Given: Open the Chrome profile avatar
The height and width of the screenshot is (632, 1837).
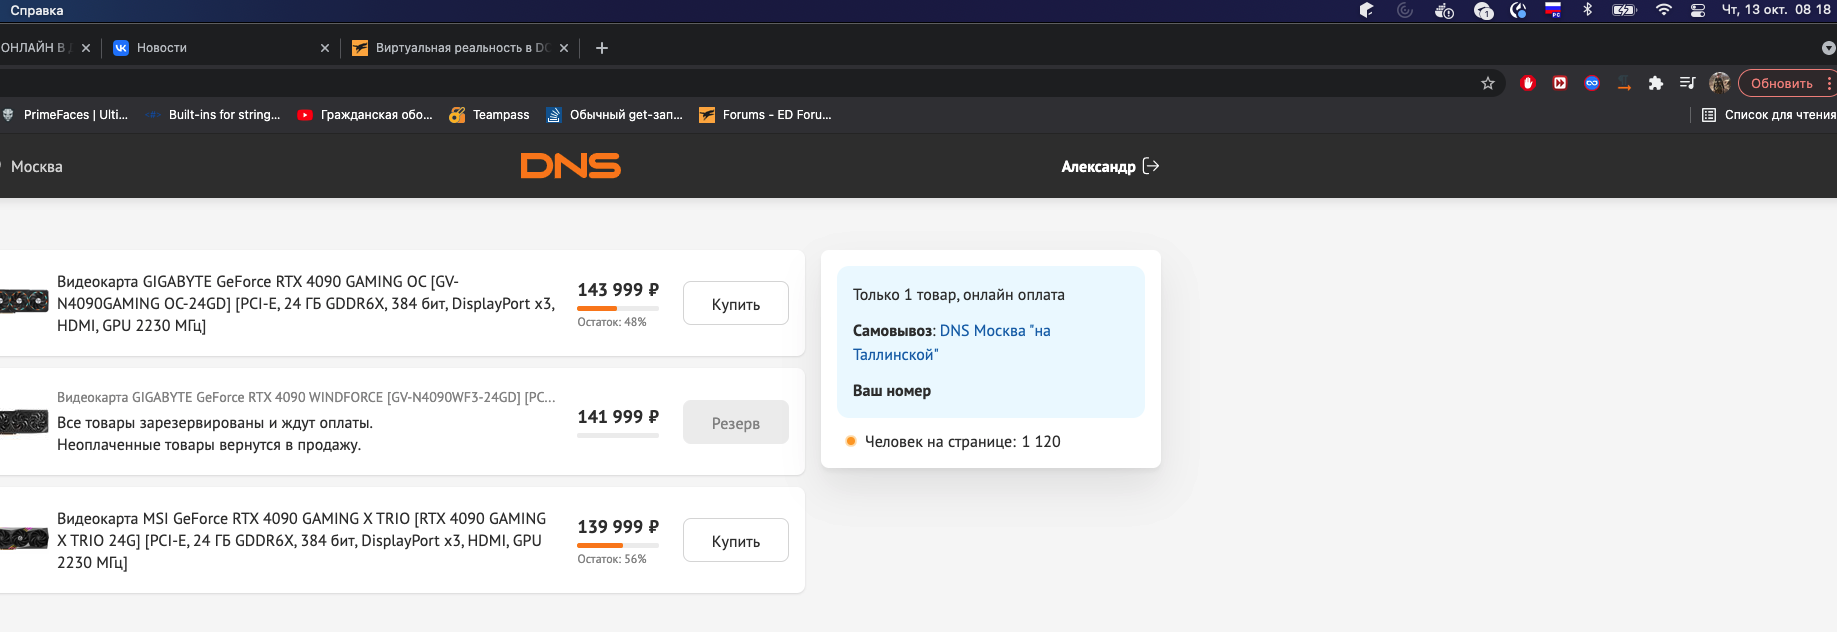Looking at the screenshot, I should click(x=1720, y=83).
